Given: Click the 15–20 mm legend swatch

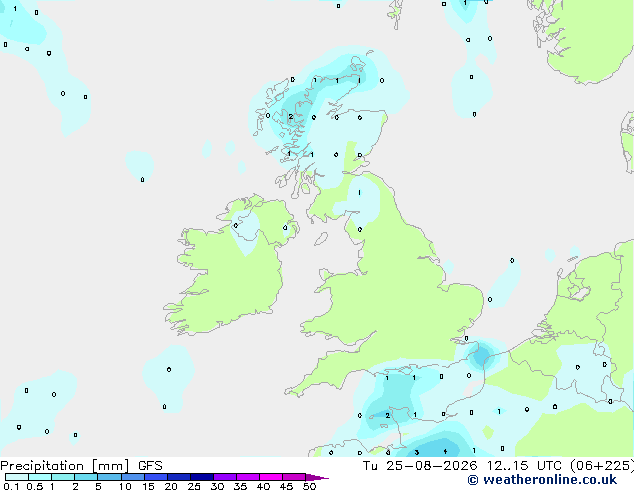Looking at the screenshot, I should click(156, 477).
